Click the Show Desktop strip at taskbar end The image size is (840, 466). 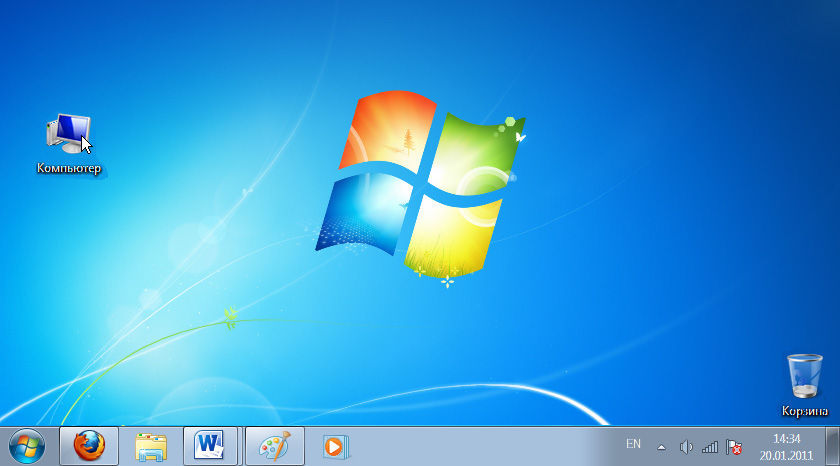[834, 446]
